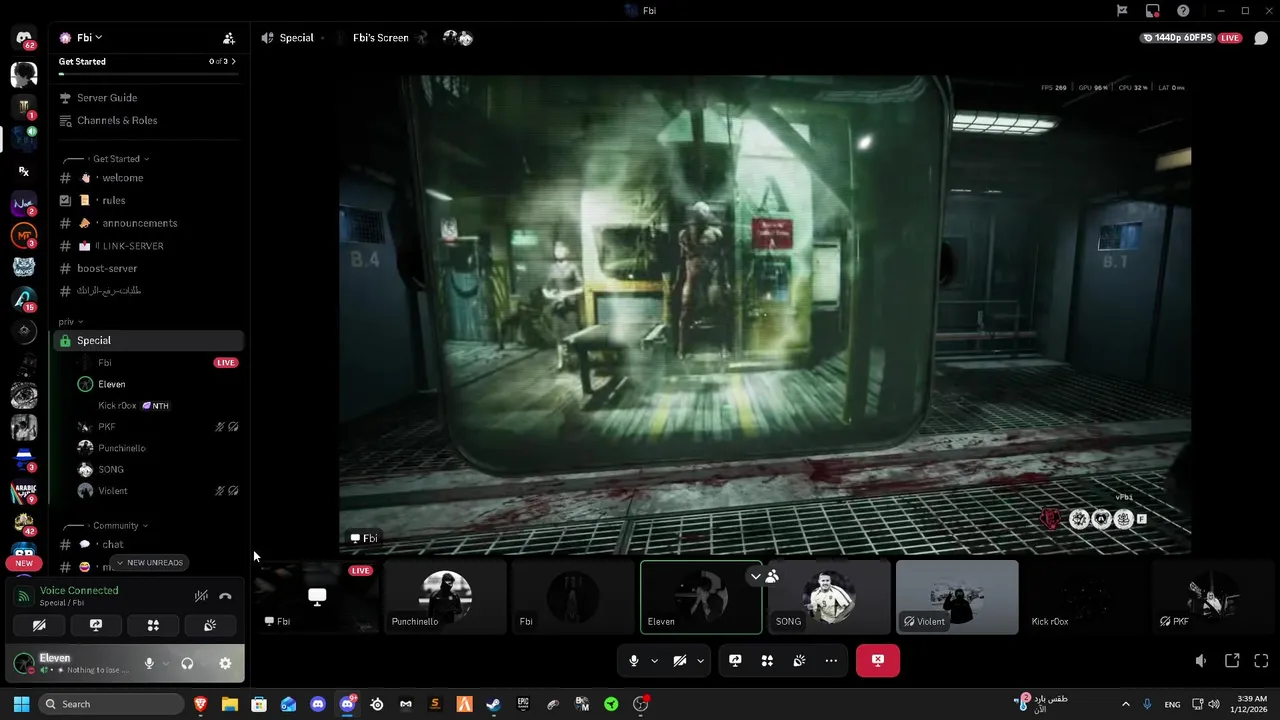Click PKF in the voice member list
This screenshot has width=1280, height=720.
click(x=107, y=427)
